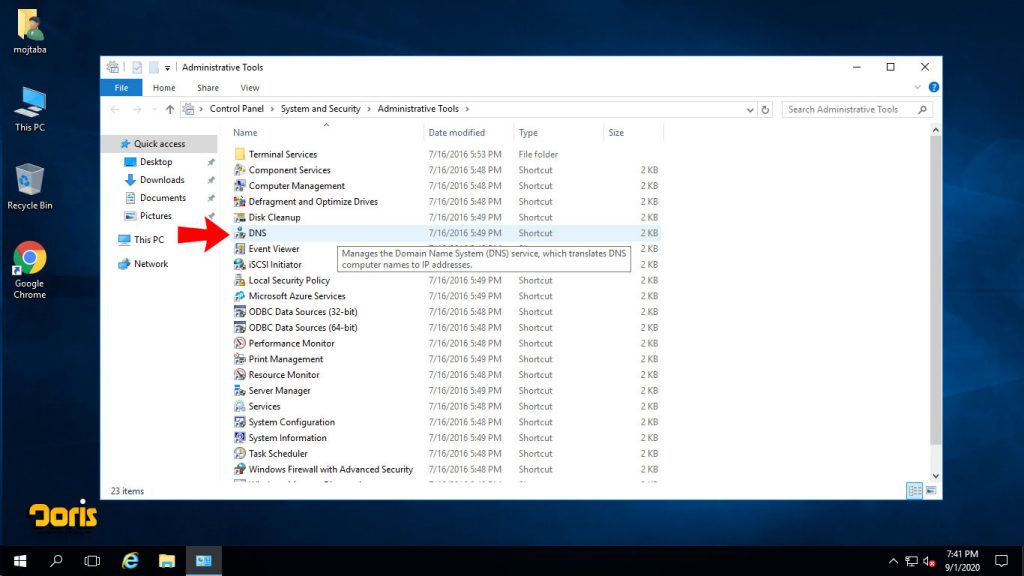Select the System Information icon

(240, 438)
